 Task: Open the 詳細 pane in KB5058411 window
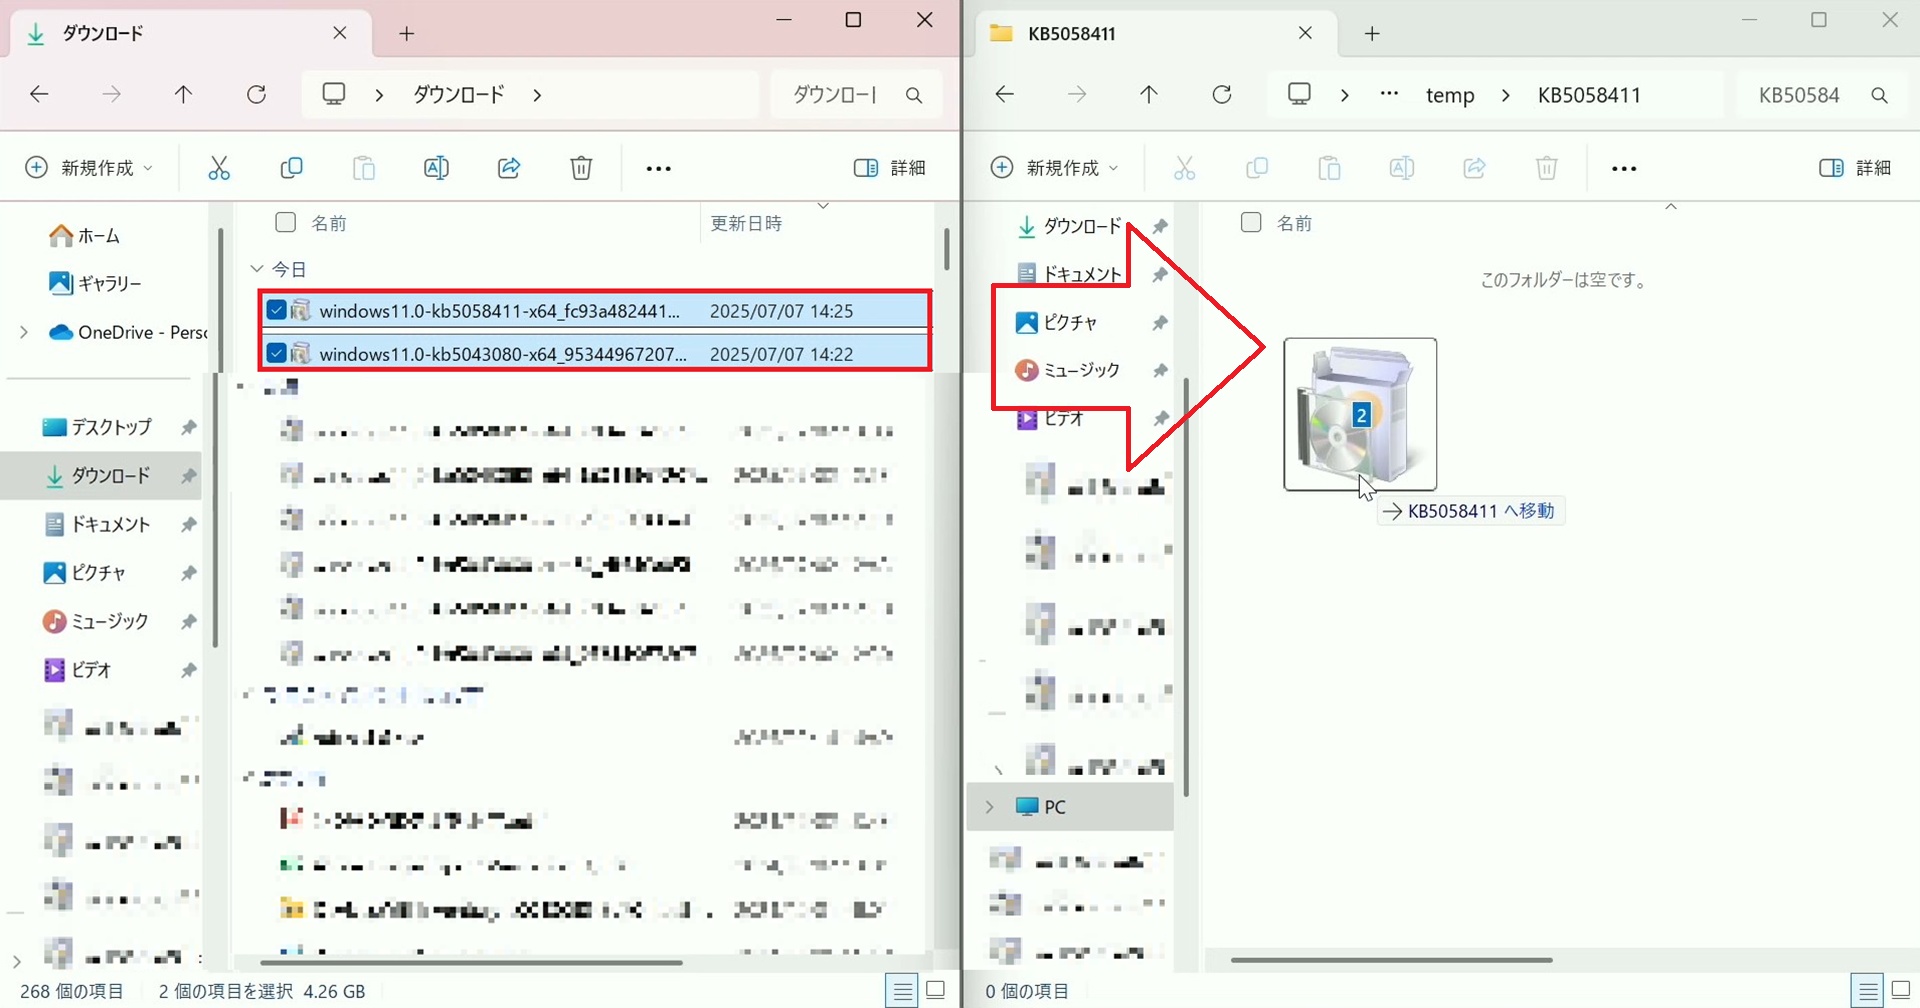pos(1855,168)
